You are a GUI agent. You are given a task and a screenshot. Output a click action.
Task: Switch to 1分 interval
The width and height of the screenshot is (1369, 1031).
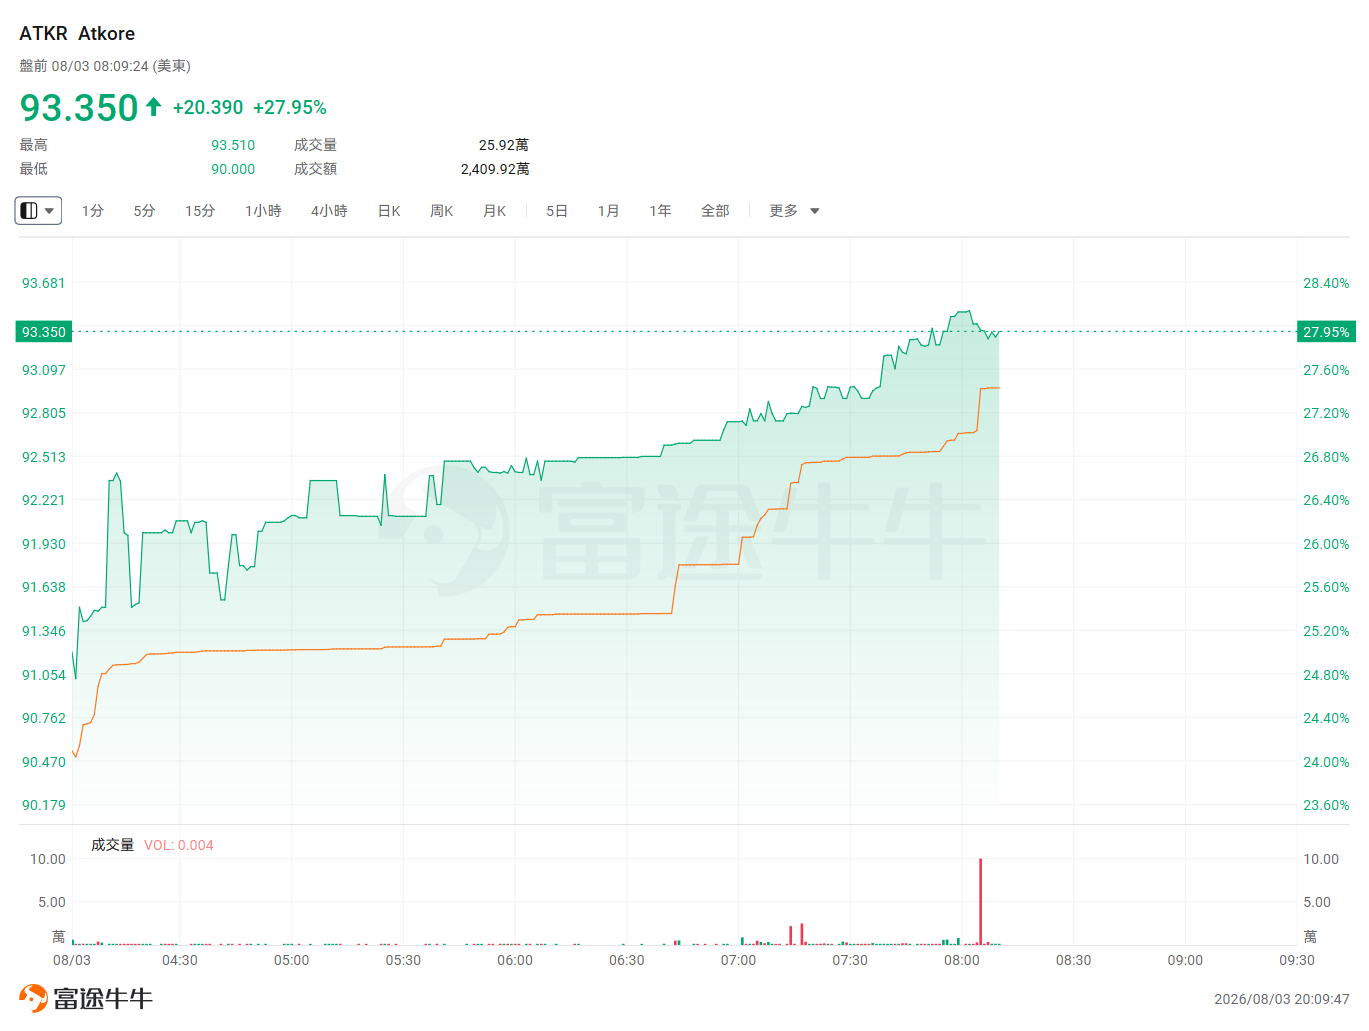[93, 211]
